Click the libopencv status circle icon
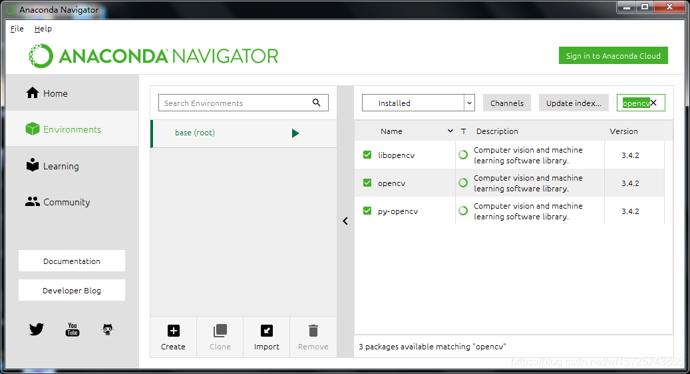This screenshot has width=690, height=374. click(463, 155)
